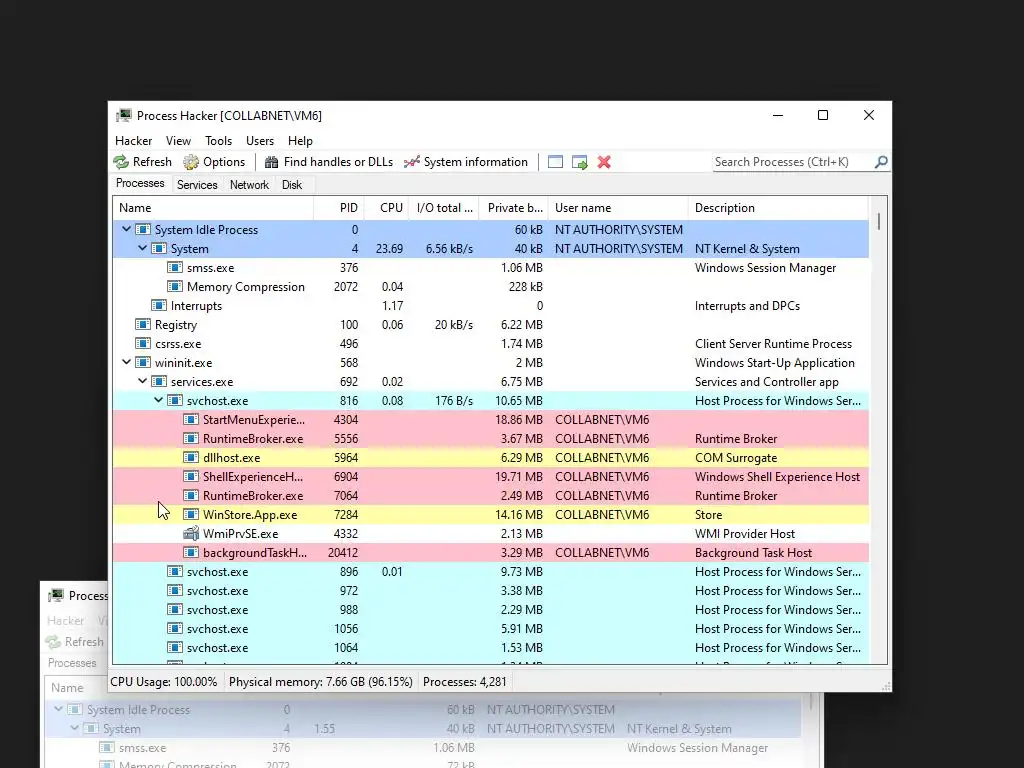Collapse the System Idle Process node
1024x768 pixels.
pos(126,229)
